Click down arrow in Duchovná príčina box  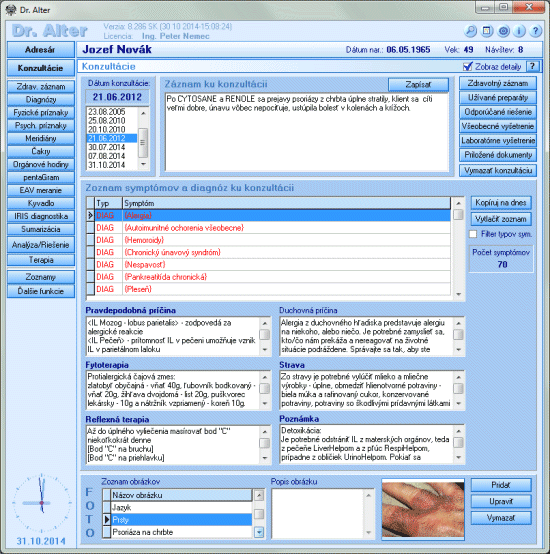pyautogui.click(x=459, y=350)
